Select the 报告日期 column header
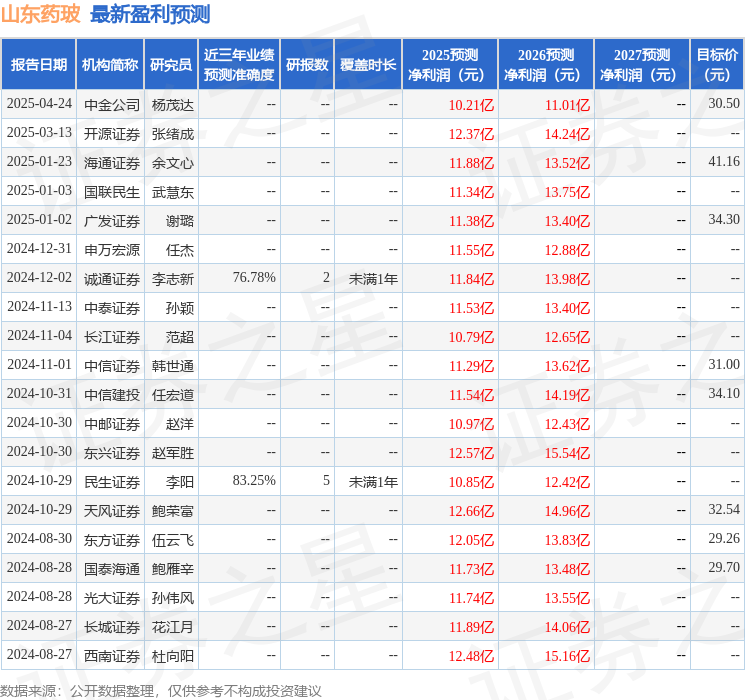745x700 pixels. click(x=38, y=65)
